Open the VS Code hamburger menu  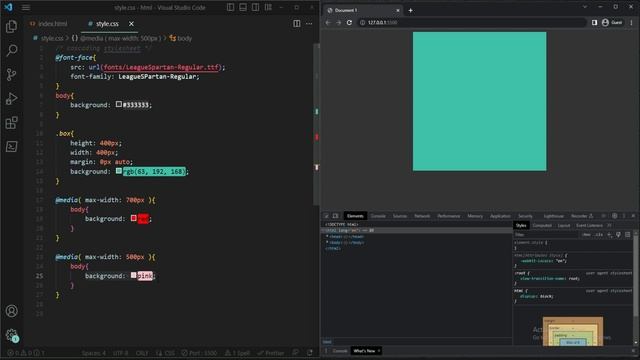(26, 7)
